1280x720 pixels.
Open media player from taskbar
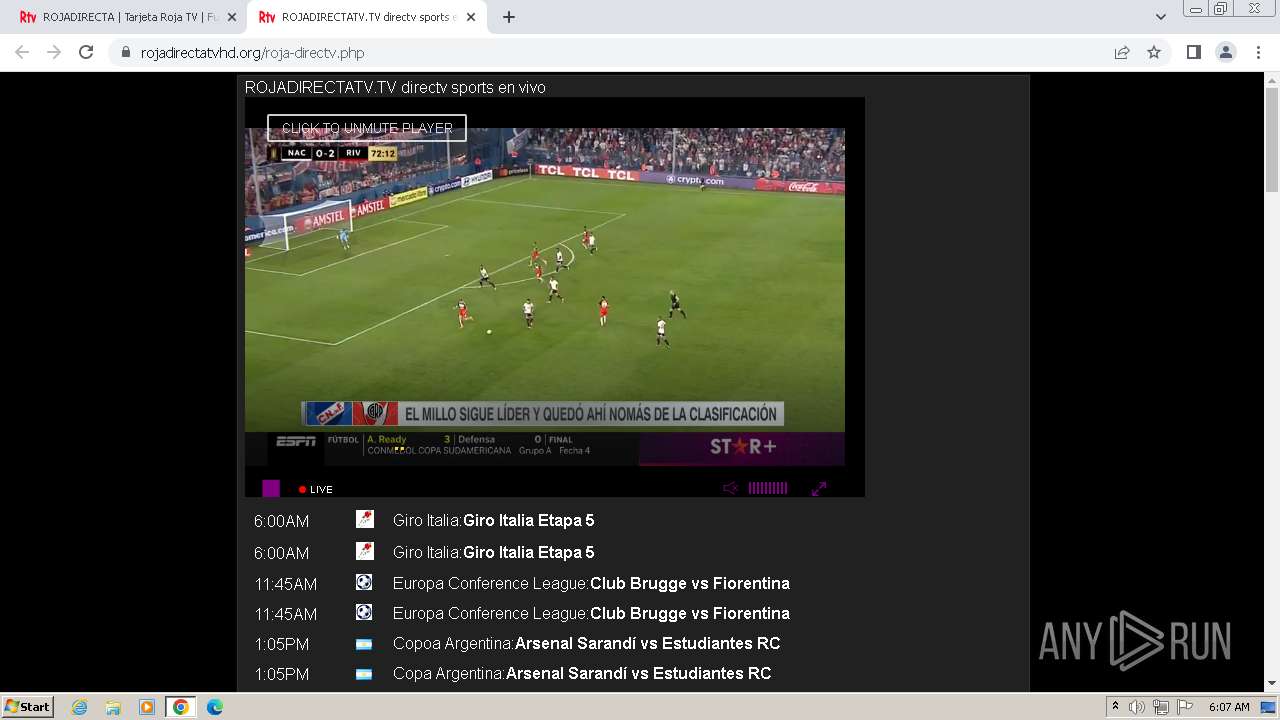coord(147,707)
